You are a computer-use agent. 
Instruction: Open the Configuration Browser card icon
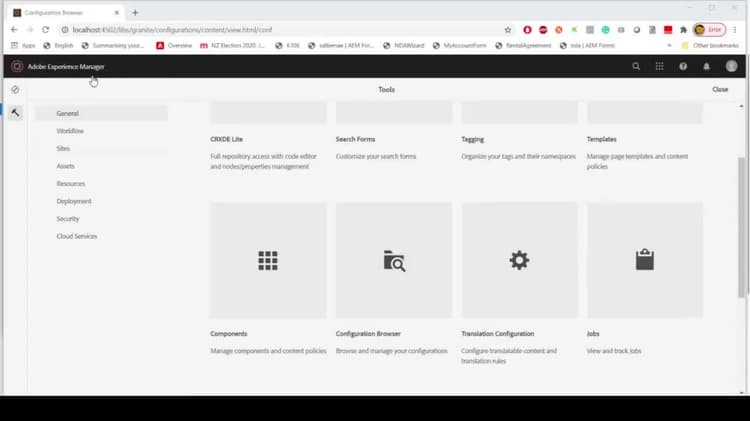click(x=394, y=261)
